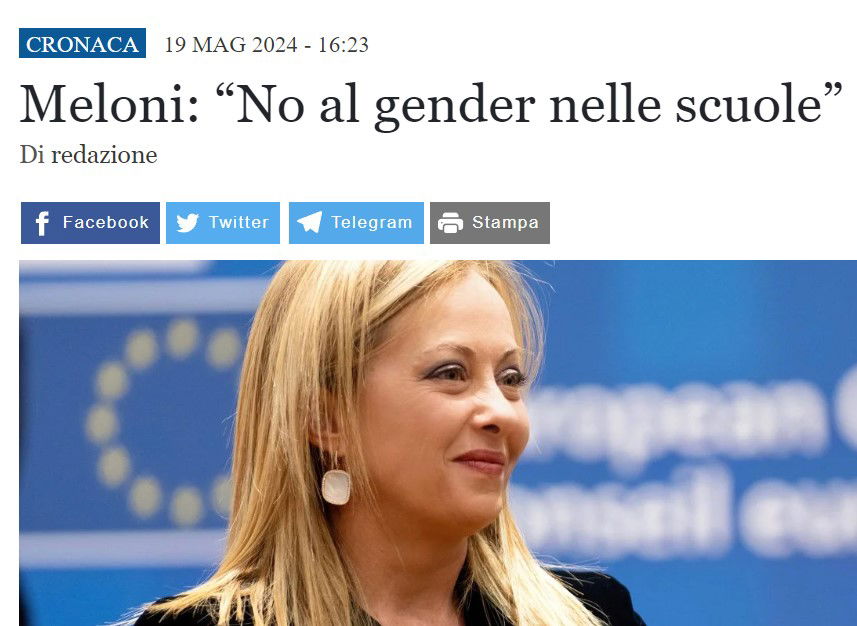Open the CRONACA category tag
The height and width of the screenshot is (626, 857).
83,43
